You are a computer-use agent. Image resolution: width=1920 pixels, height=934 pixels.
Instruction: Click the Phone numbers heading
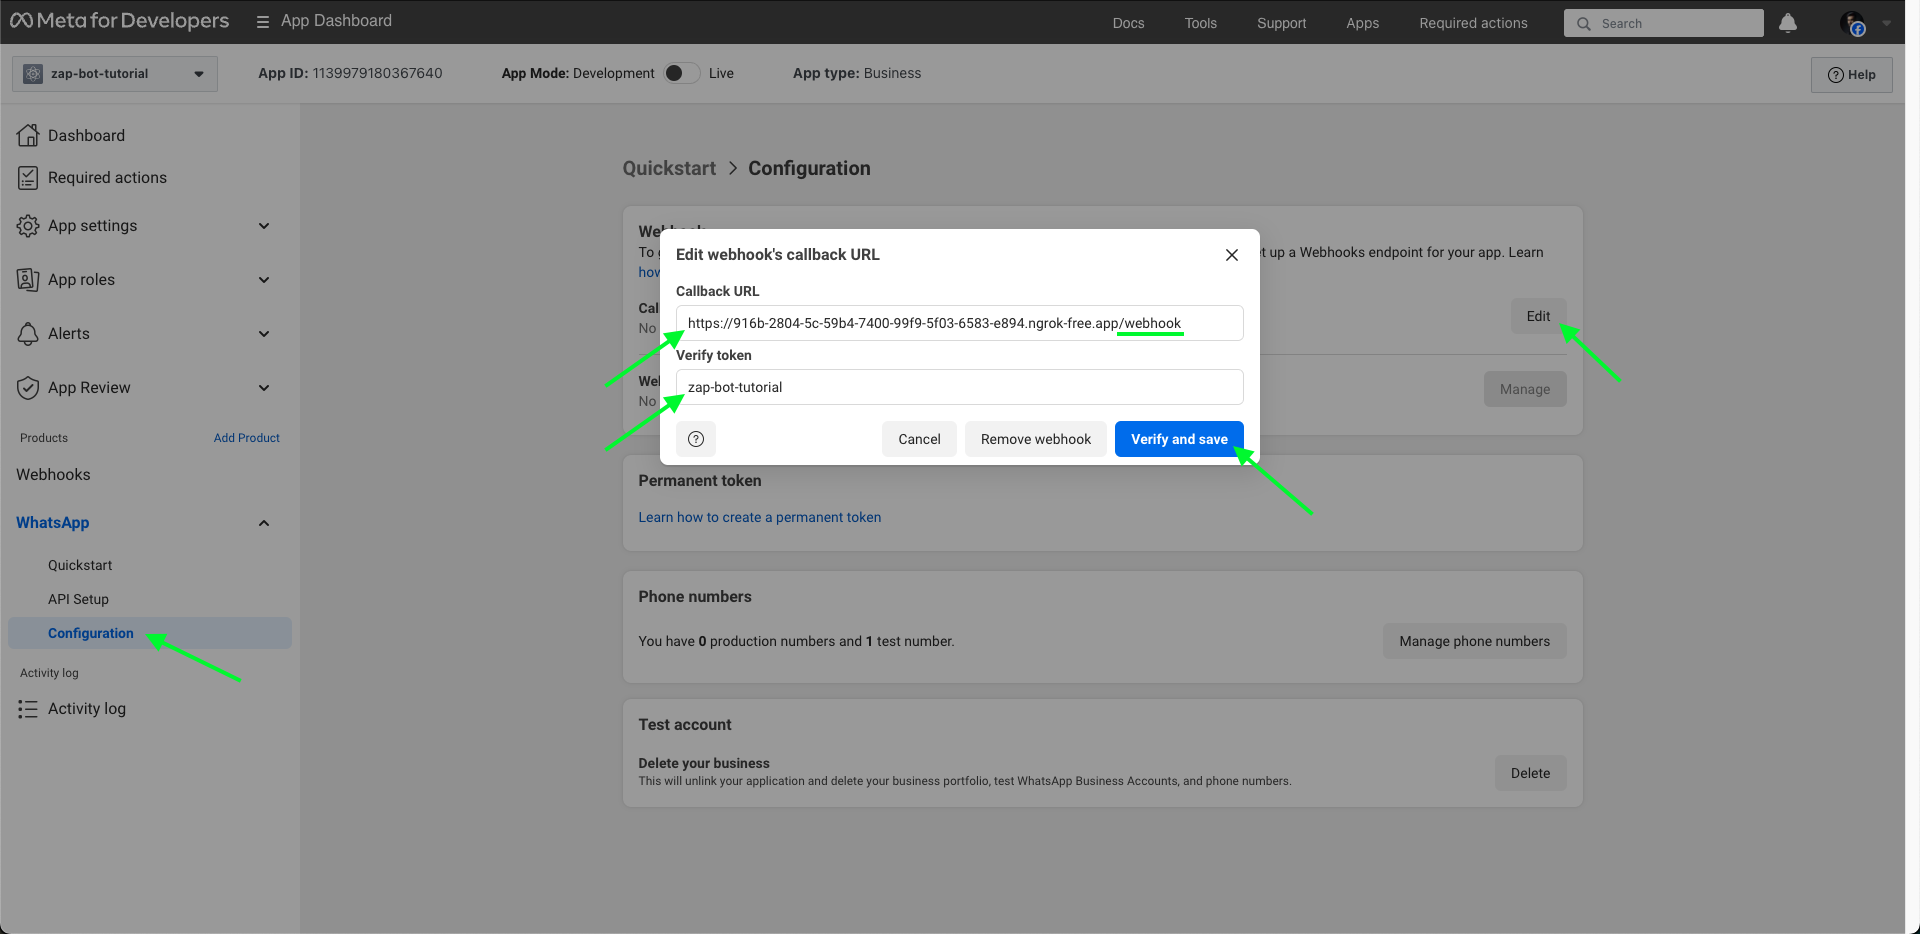tap(695, 597)
